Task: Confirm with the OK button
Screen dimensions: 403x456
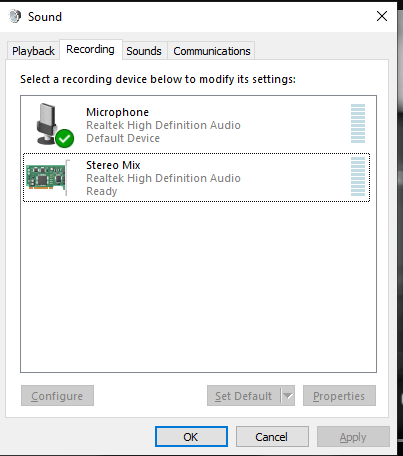Action: (x=191, y=437)
